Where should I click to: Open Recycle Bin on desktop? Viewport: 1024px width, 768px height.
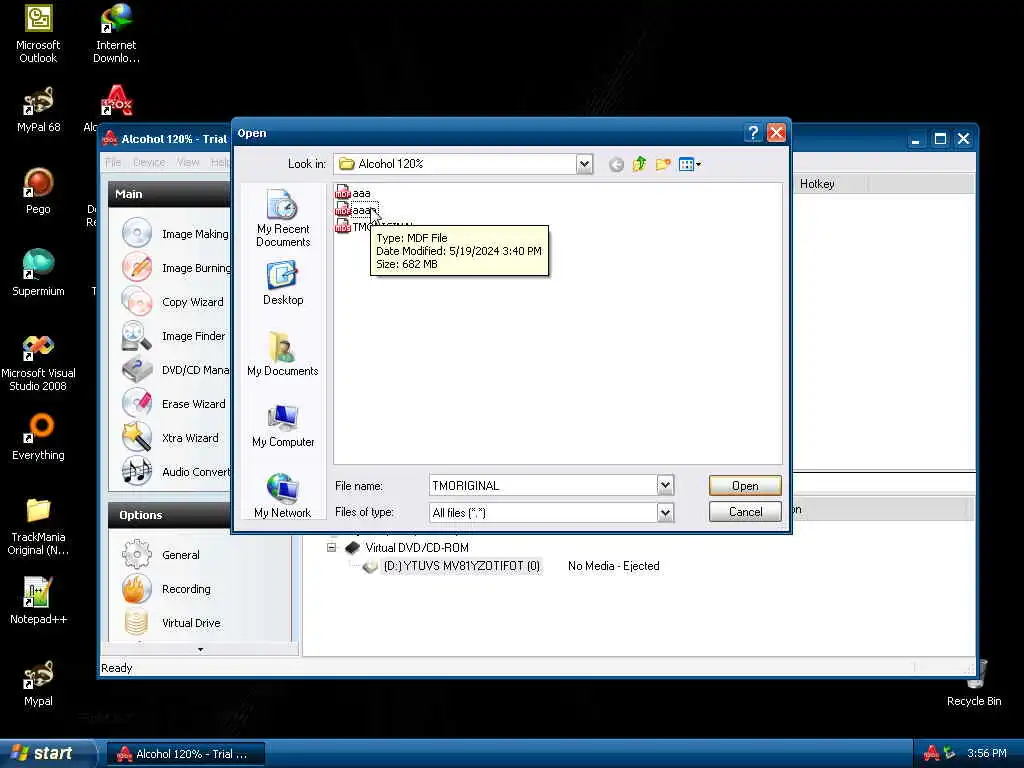point(974,683)
